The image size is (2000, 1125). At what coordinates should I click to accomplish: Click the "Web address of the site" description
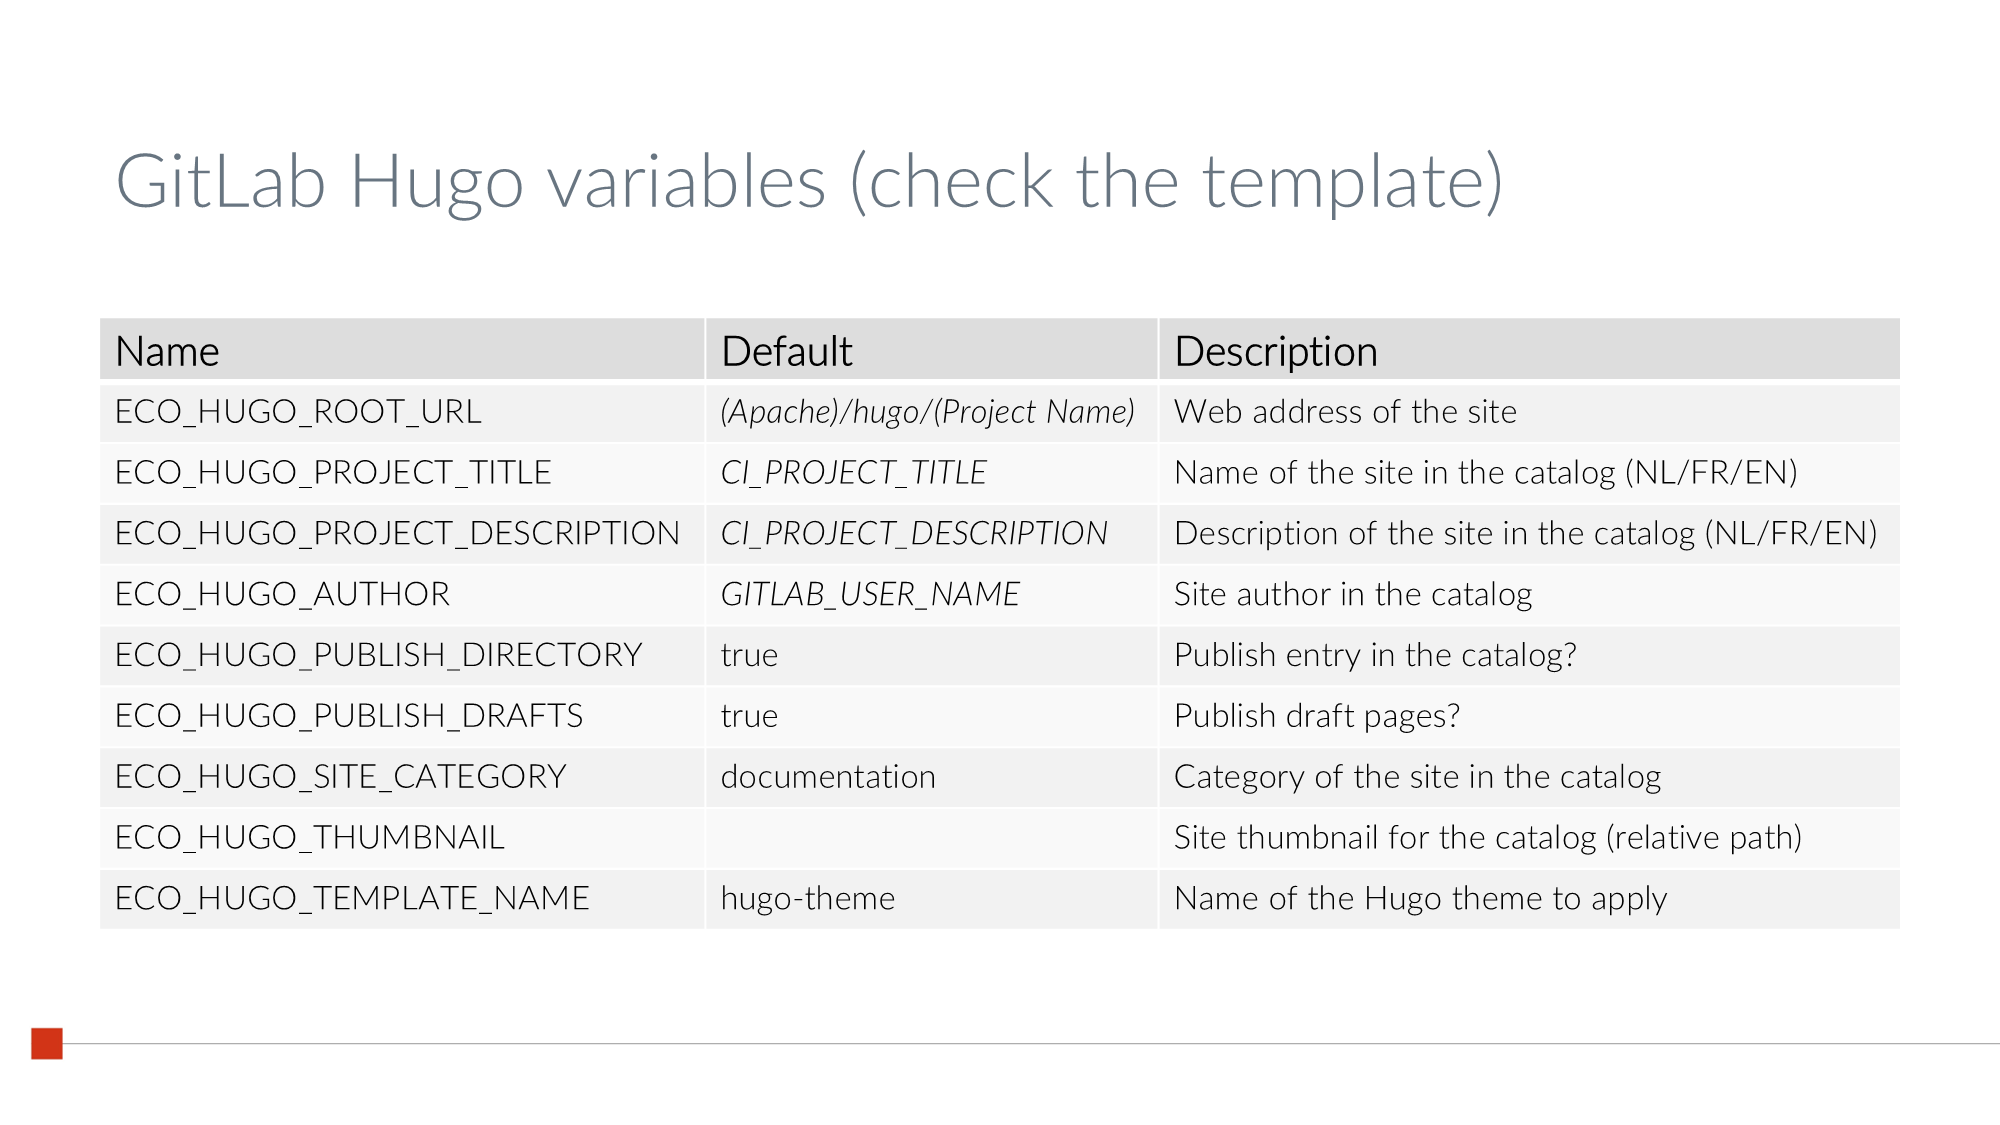tap(1345, 412)
